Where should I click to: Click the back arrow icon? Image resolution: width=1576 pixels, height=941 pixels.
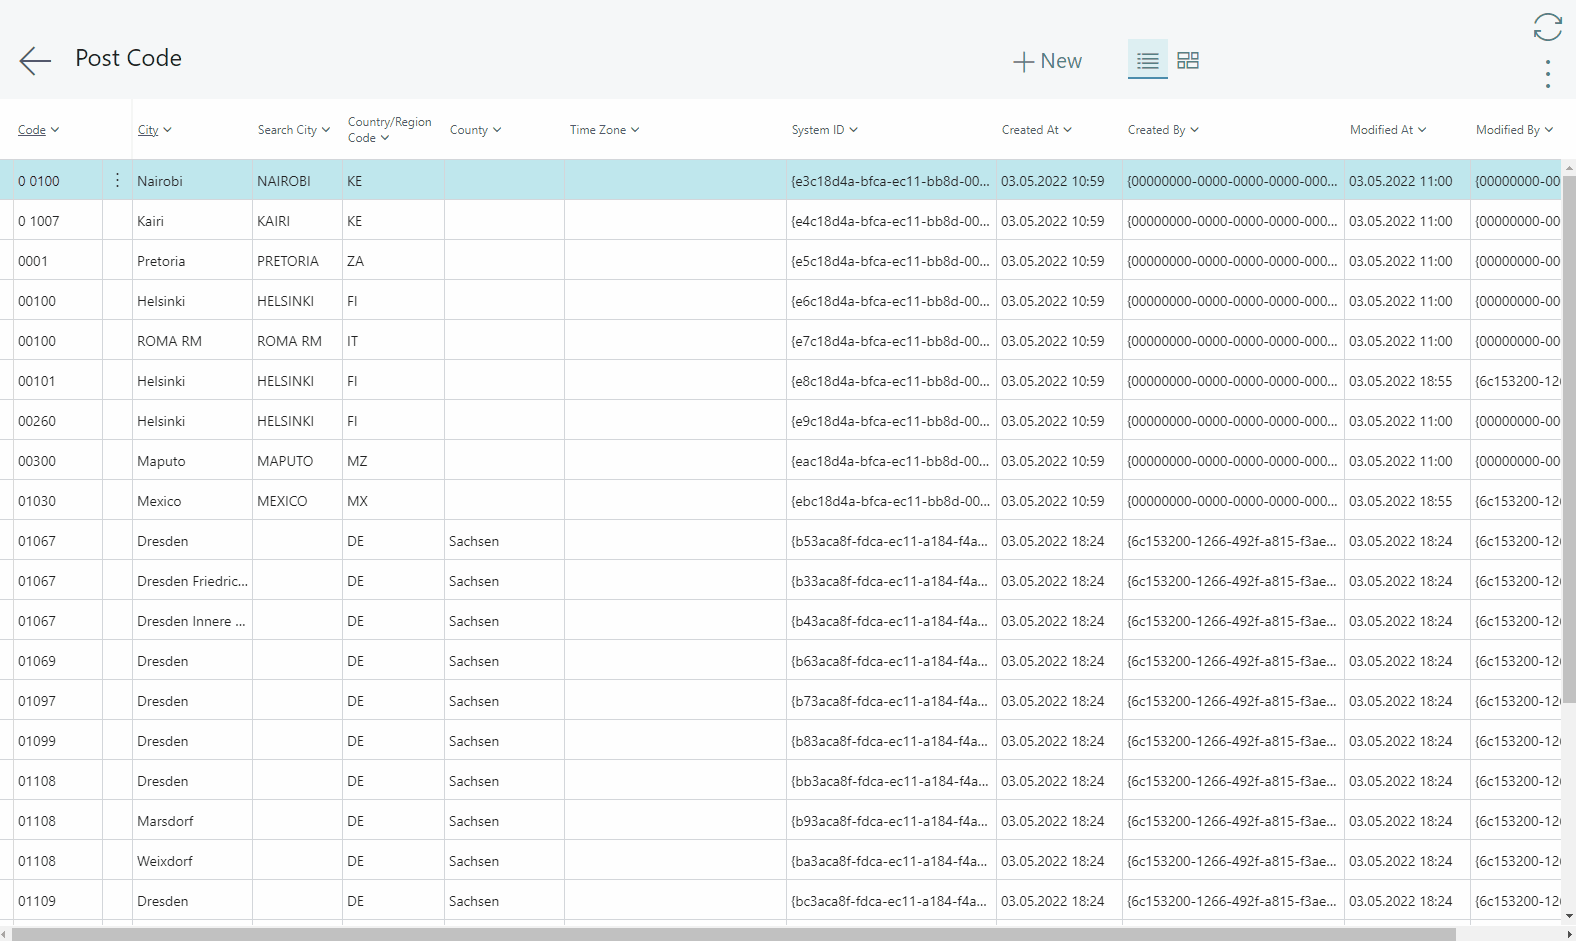coord(35,61)
